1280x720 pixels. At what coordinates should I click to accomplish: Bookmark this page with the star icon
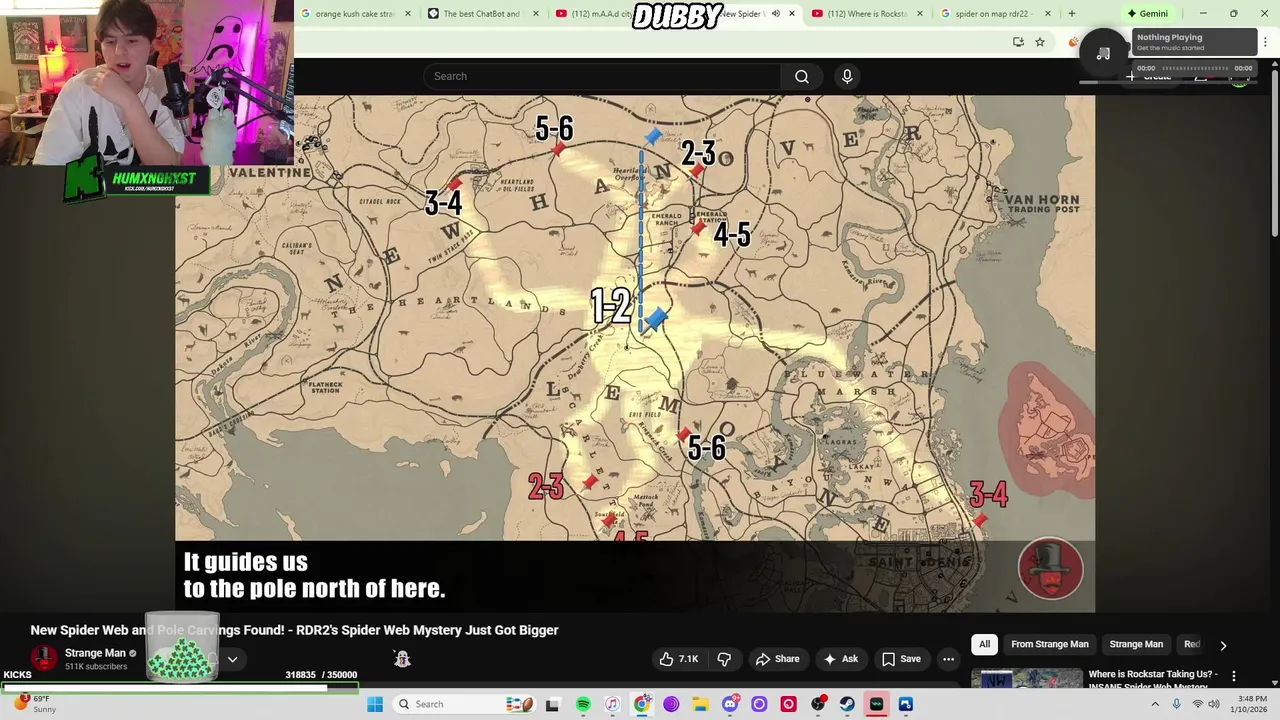coord(1040,42)
